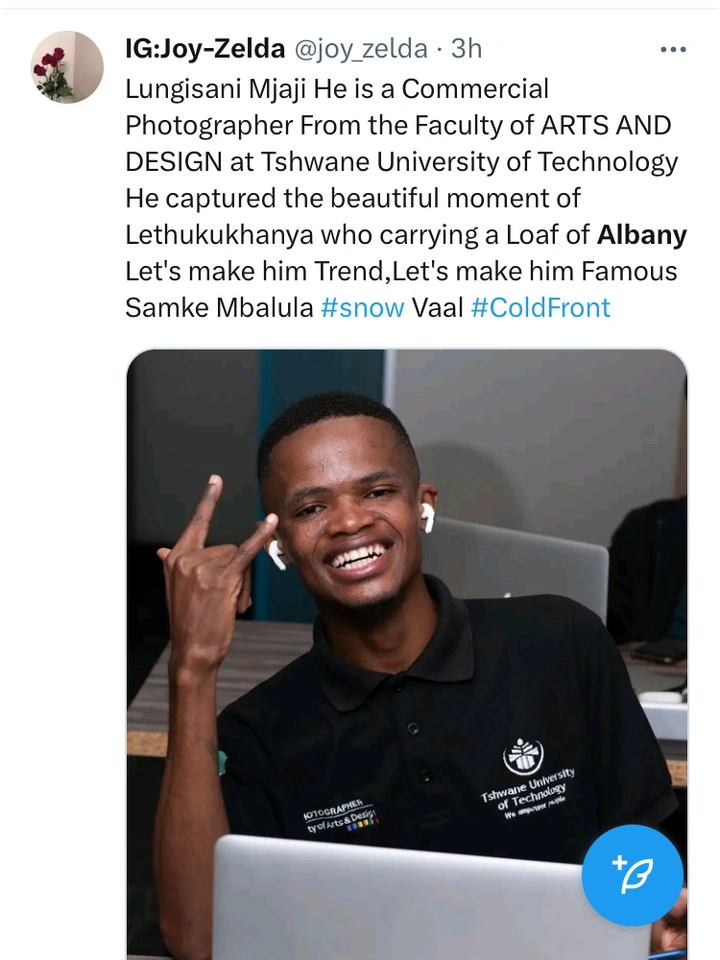Click the word Vaal between hashtags
This screenshot has height=960, width=720.
coord(437,307)
